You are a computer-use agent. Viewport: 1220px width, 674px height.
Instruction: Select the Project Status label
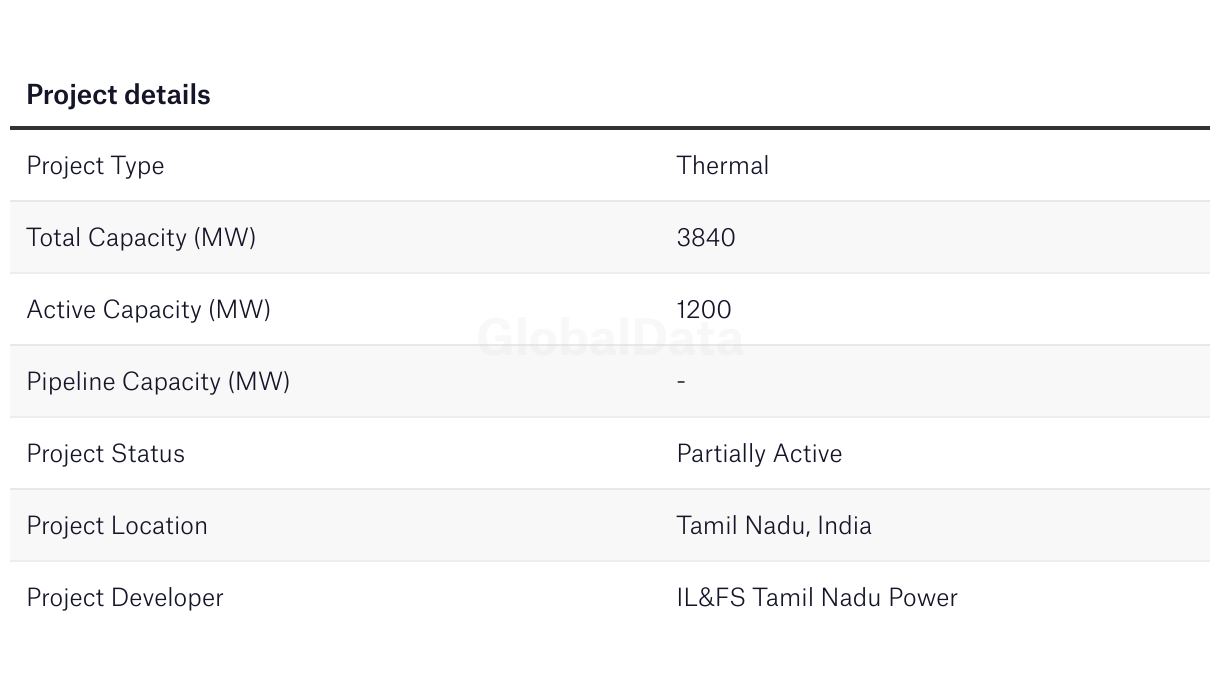coord(106,453)
